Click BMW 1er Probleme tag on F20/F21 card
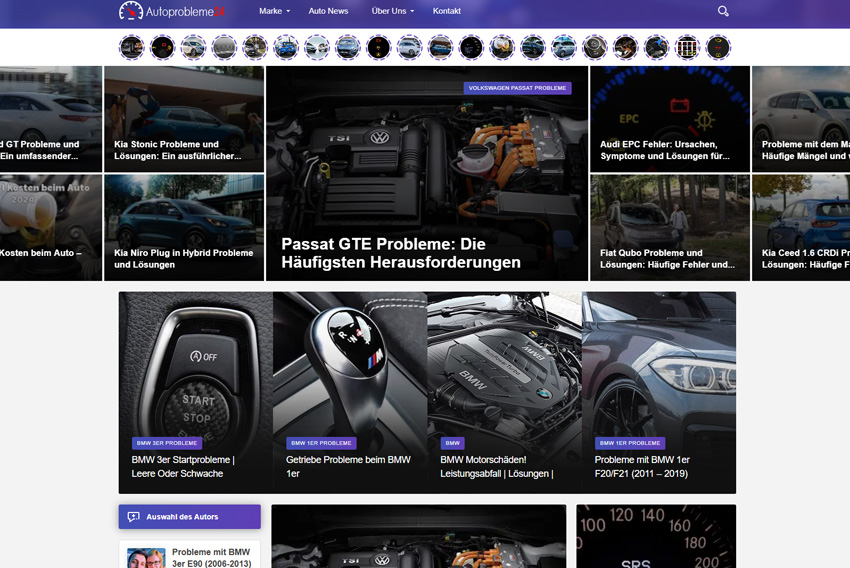850x568 pixels. 630,443
